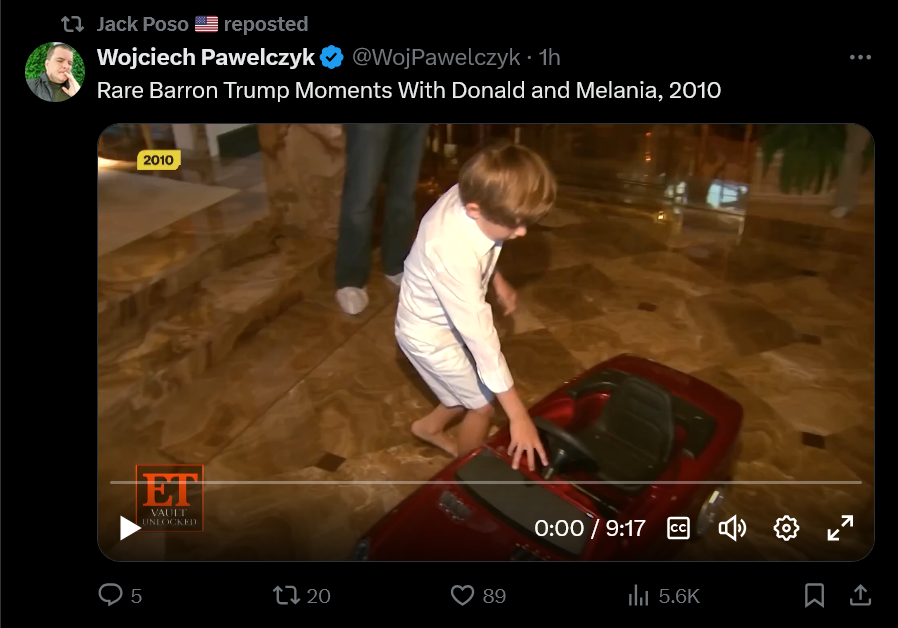Image resolution: width=898 pixels, height=628 pixels.
Task: Repost this tweet with the retweet icon
Action: 286,595
